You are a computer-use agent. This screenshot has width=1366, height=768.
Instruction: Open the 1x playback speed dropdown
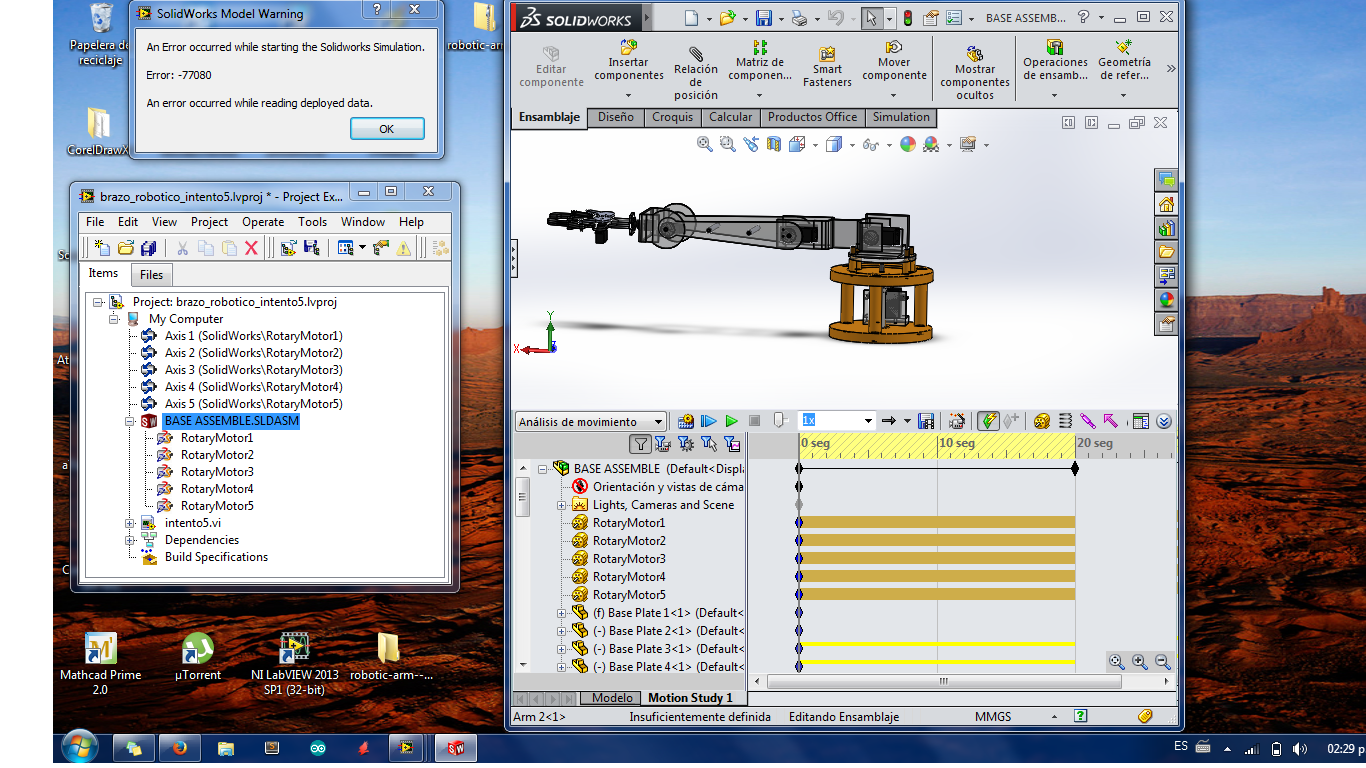(x=868, y=422)
